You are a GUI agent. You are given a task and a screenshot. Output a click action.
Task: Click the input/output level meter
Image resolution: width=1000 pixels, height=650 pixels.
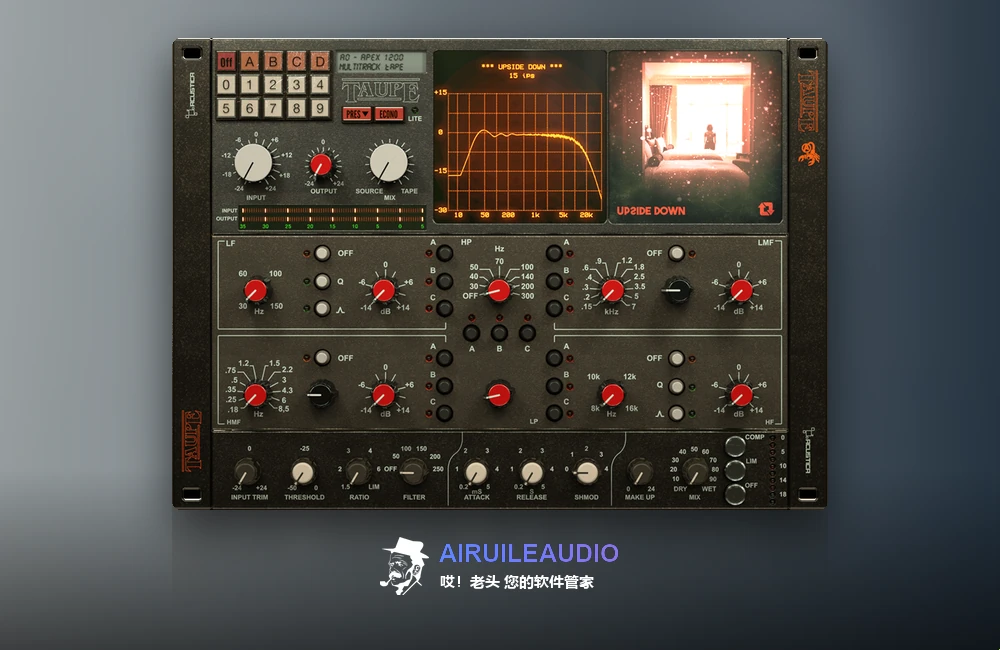[332, 218]
